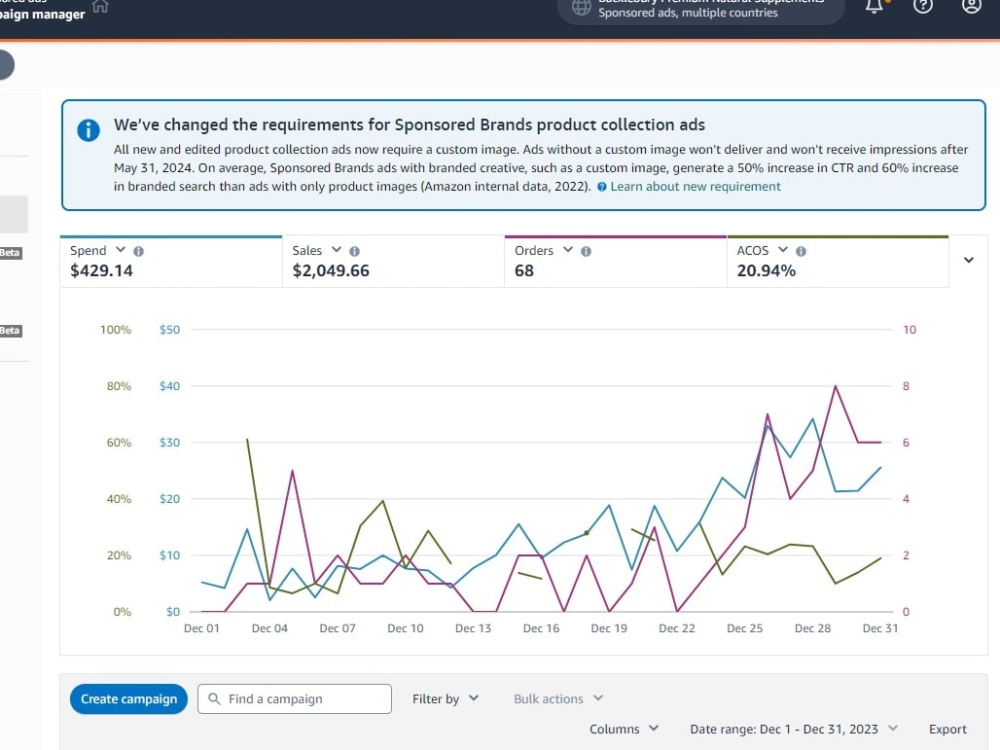Open the notifications bell icon
1000x750 pixels.
(874, 6)
